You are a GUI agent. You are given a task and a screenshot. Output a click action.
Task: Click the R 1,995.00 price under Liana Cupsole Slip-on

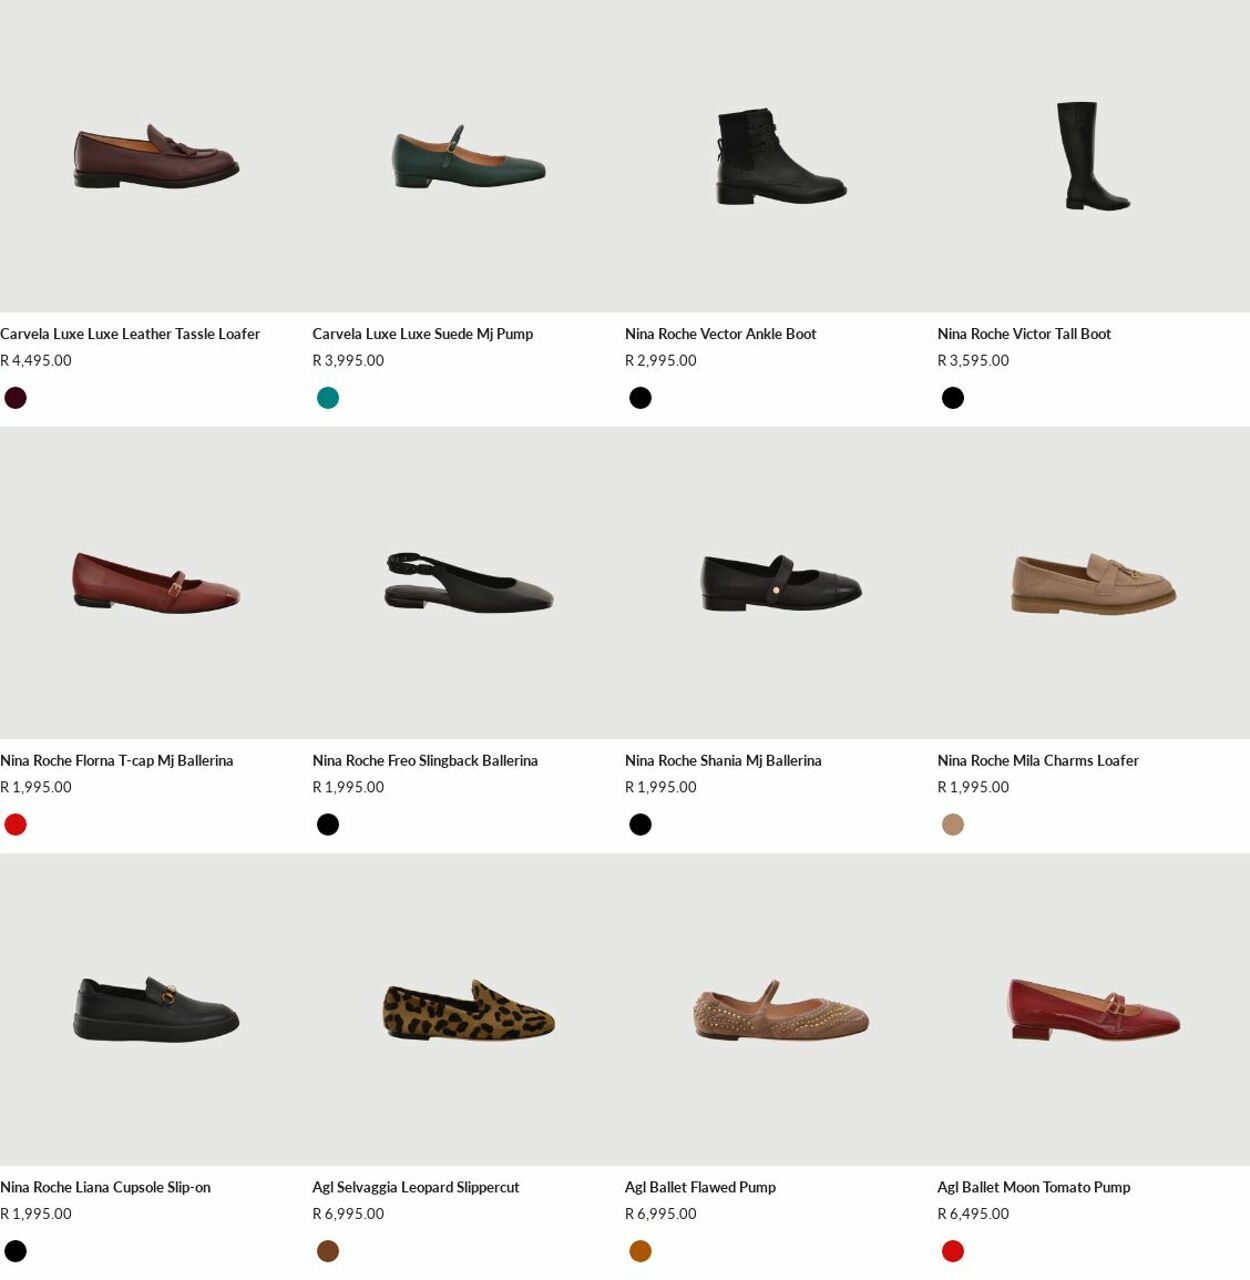[36, 1214]
